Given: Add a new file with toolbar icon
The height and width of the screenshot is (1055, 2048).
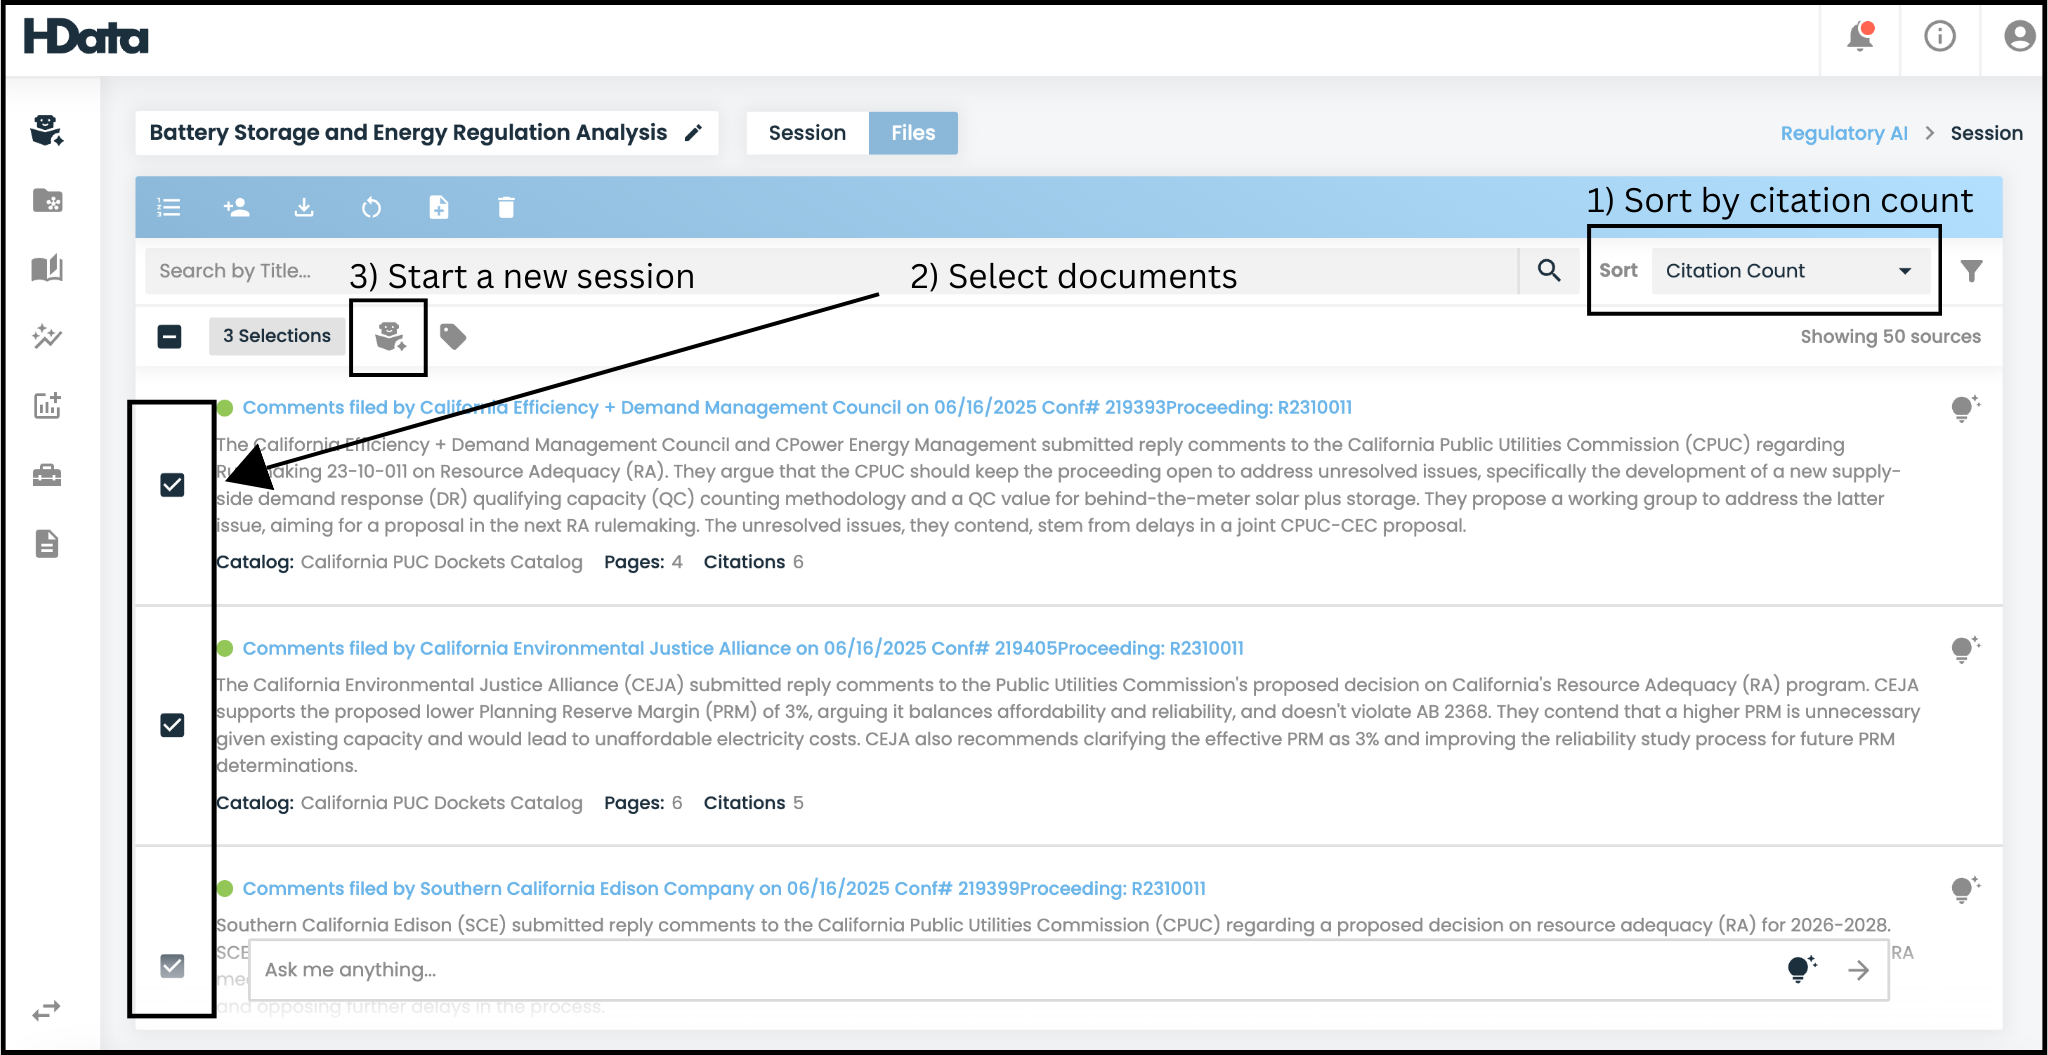Looking at the screenshot, I should (x=439, y=207).
